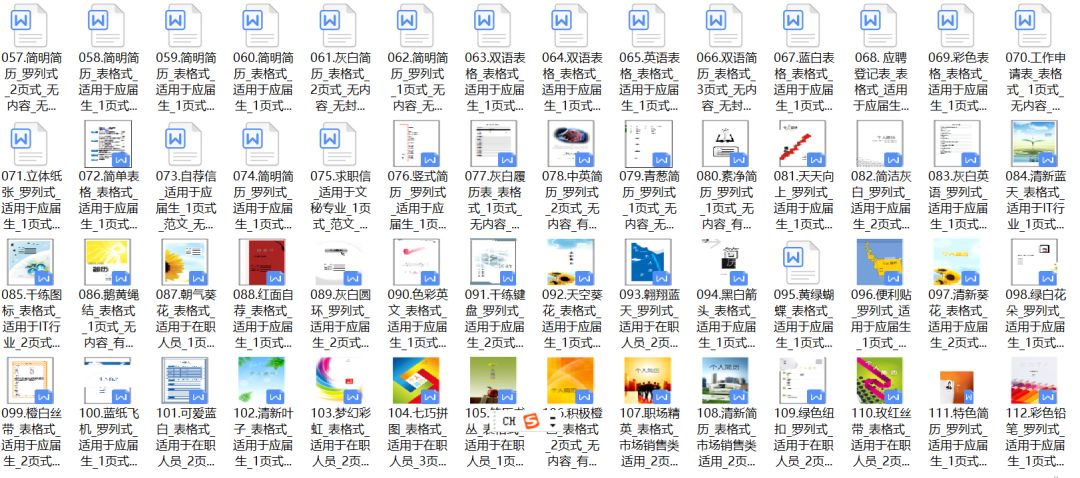
Task: Select the 082 简洁灰白 thumbnail
Action: [x=880, y=144]
